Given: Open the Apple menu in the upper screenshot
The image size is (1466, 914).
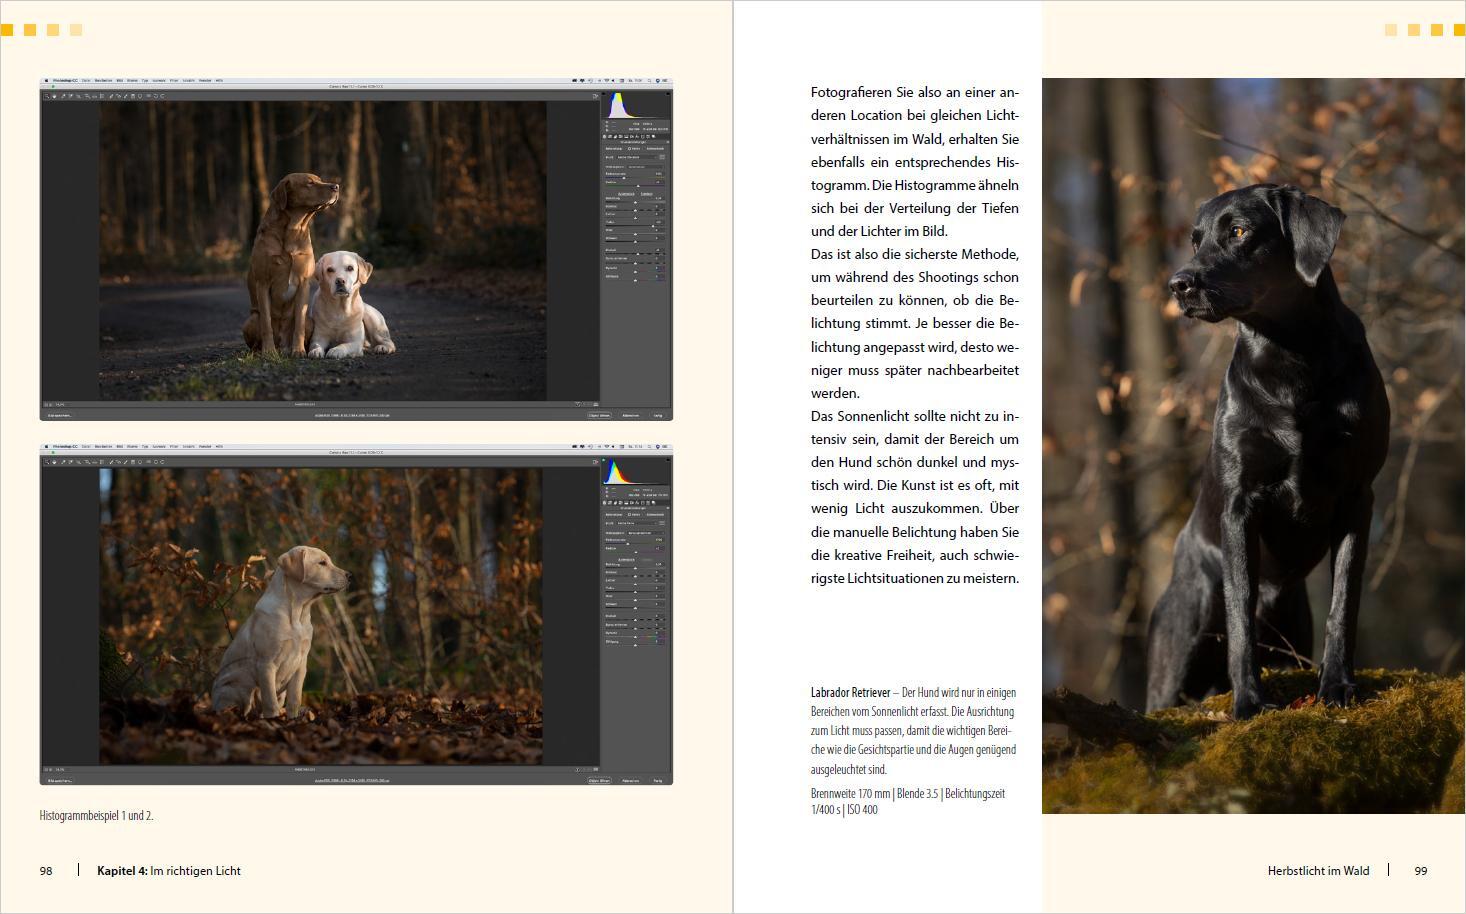Looking at the screenshot, I should [46, 81].
